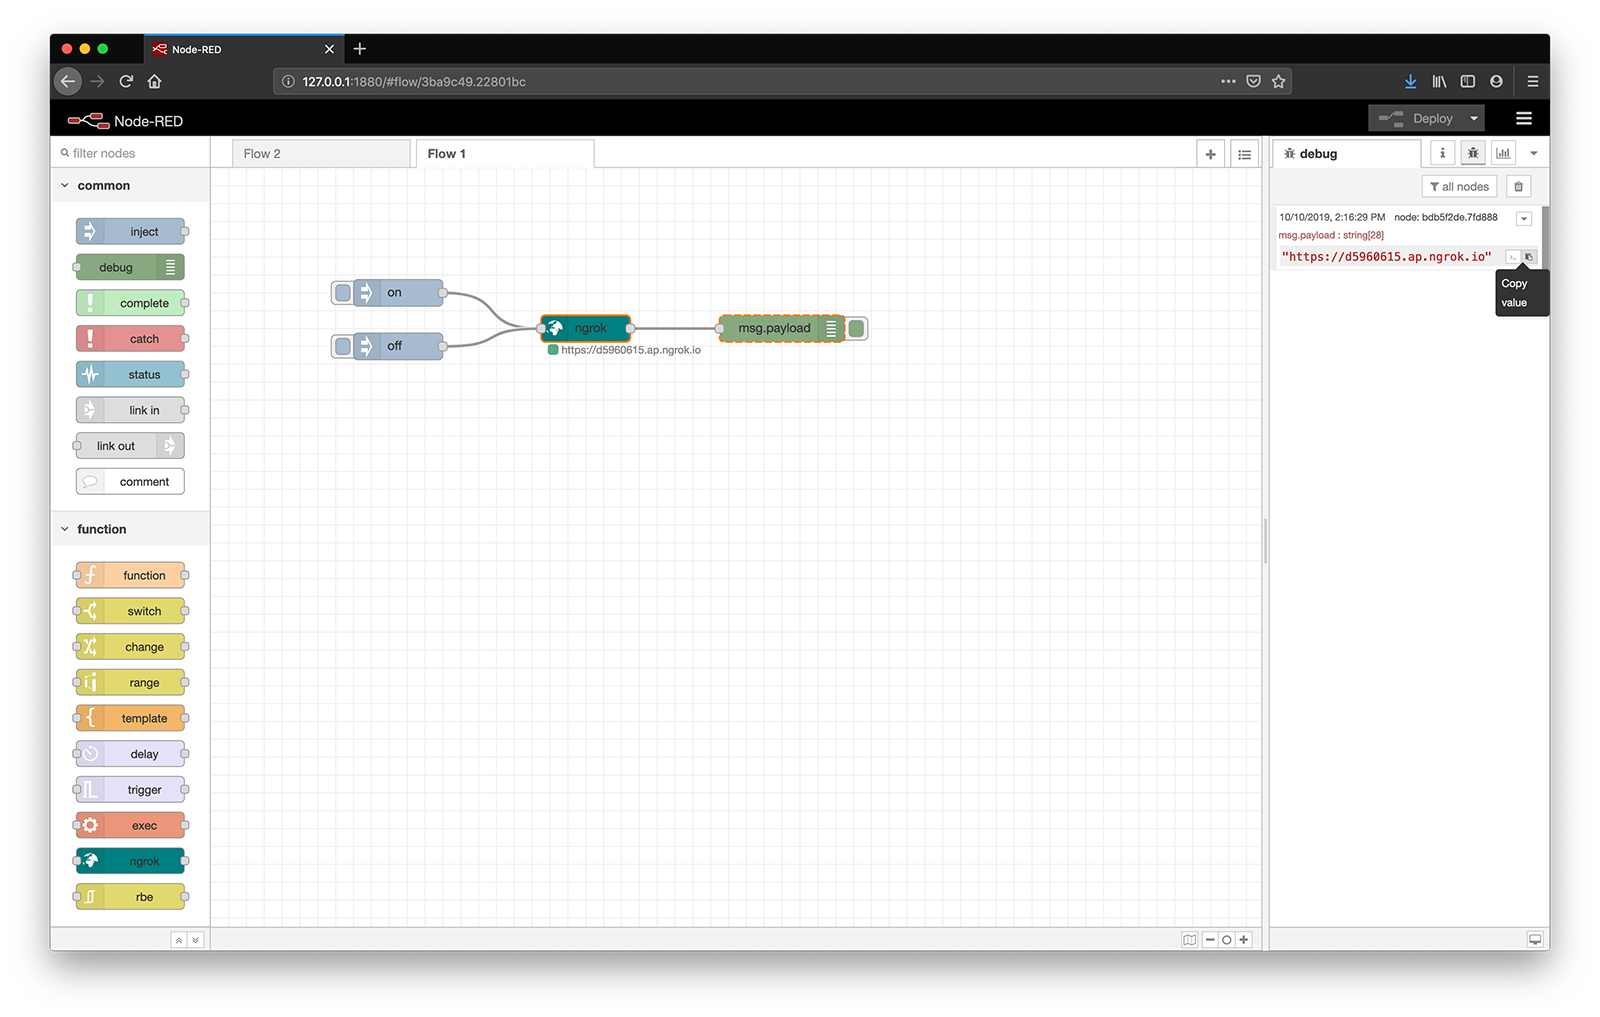Select the exec node in palette
This screenshot has width=1600, height=1017.
[131, 826]
